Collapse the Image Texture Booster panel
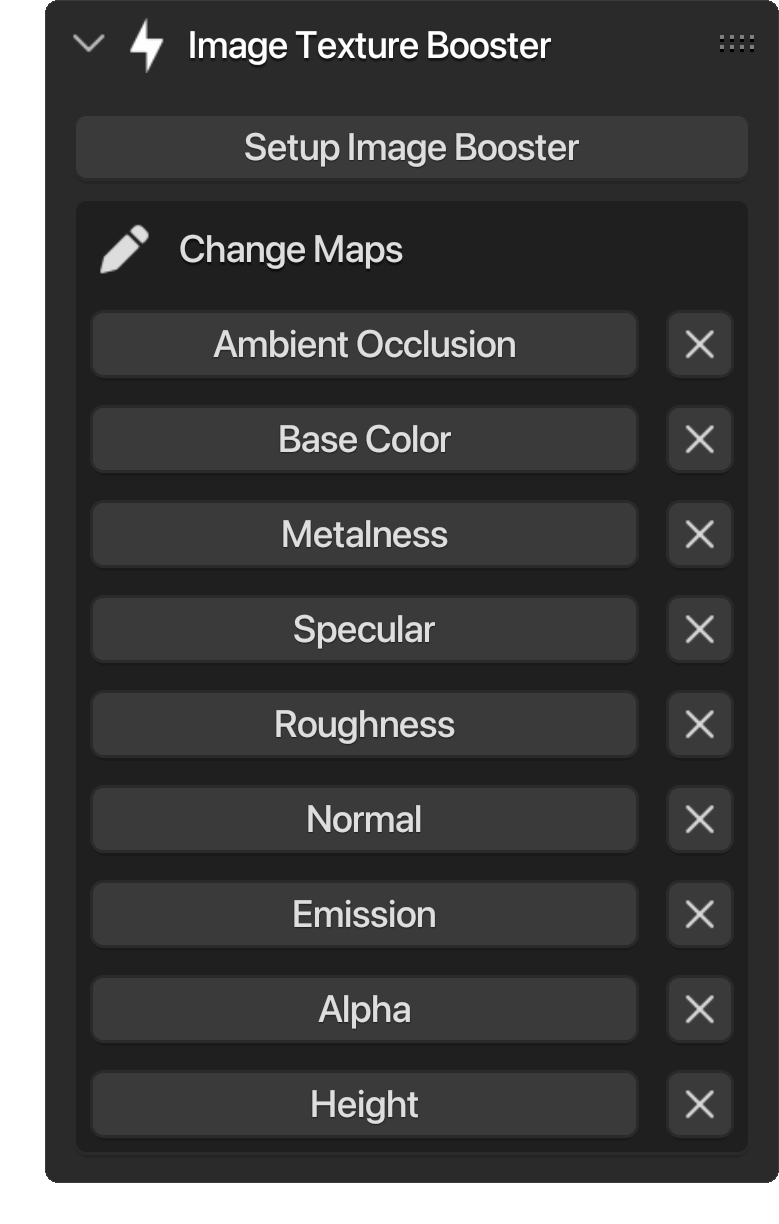 [89, 44]
